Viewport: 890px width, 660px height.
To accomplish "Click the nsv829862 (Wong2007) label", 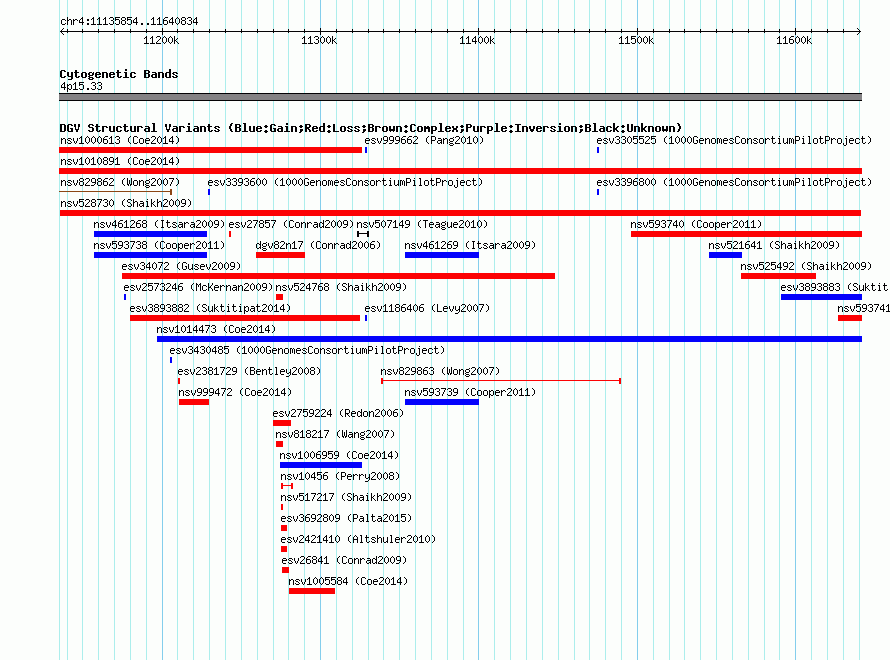I will click(120, 182).
